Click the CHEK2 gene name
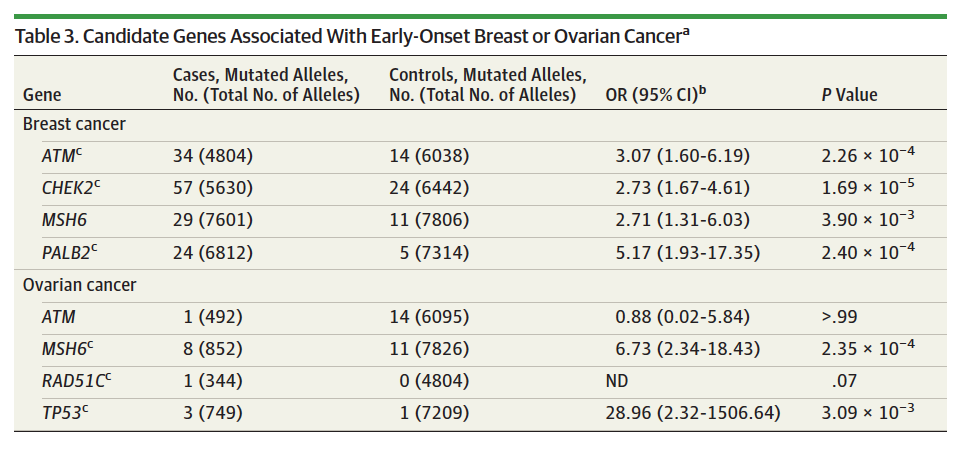Viewport: 966px width, 454px height. (x=68, y=189)
